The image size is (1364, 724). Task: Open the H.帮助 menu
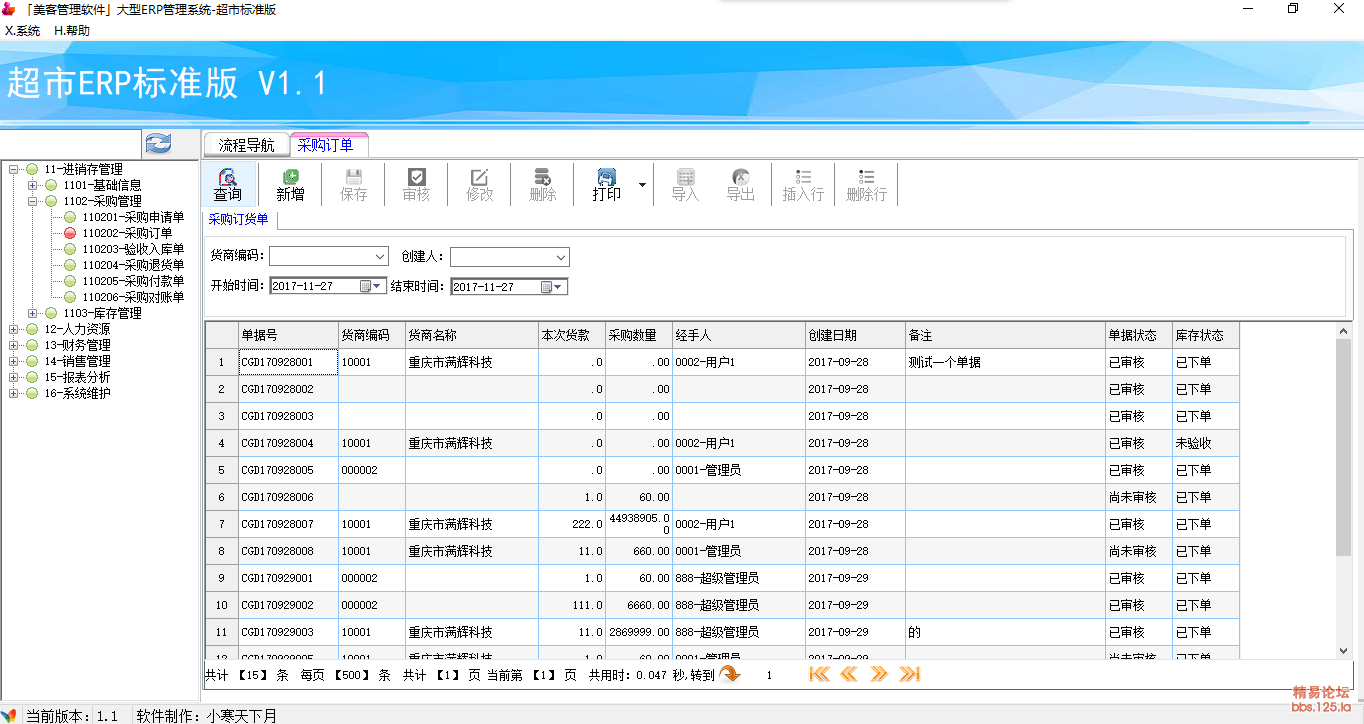pos(72,30)
